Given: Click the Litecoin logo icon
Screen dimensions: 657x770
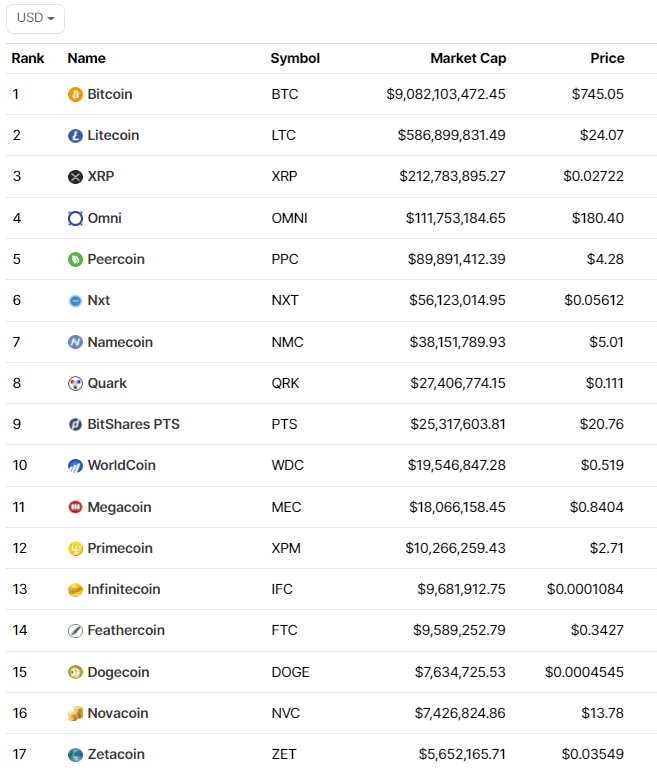Looking at the screenshot, I should [75, 136].
